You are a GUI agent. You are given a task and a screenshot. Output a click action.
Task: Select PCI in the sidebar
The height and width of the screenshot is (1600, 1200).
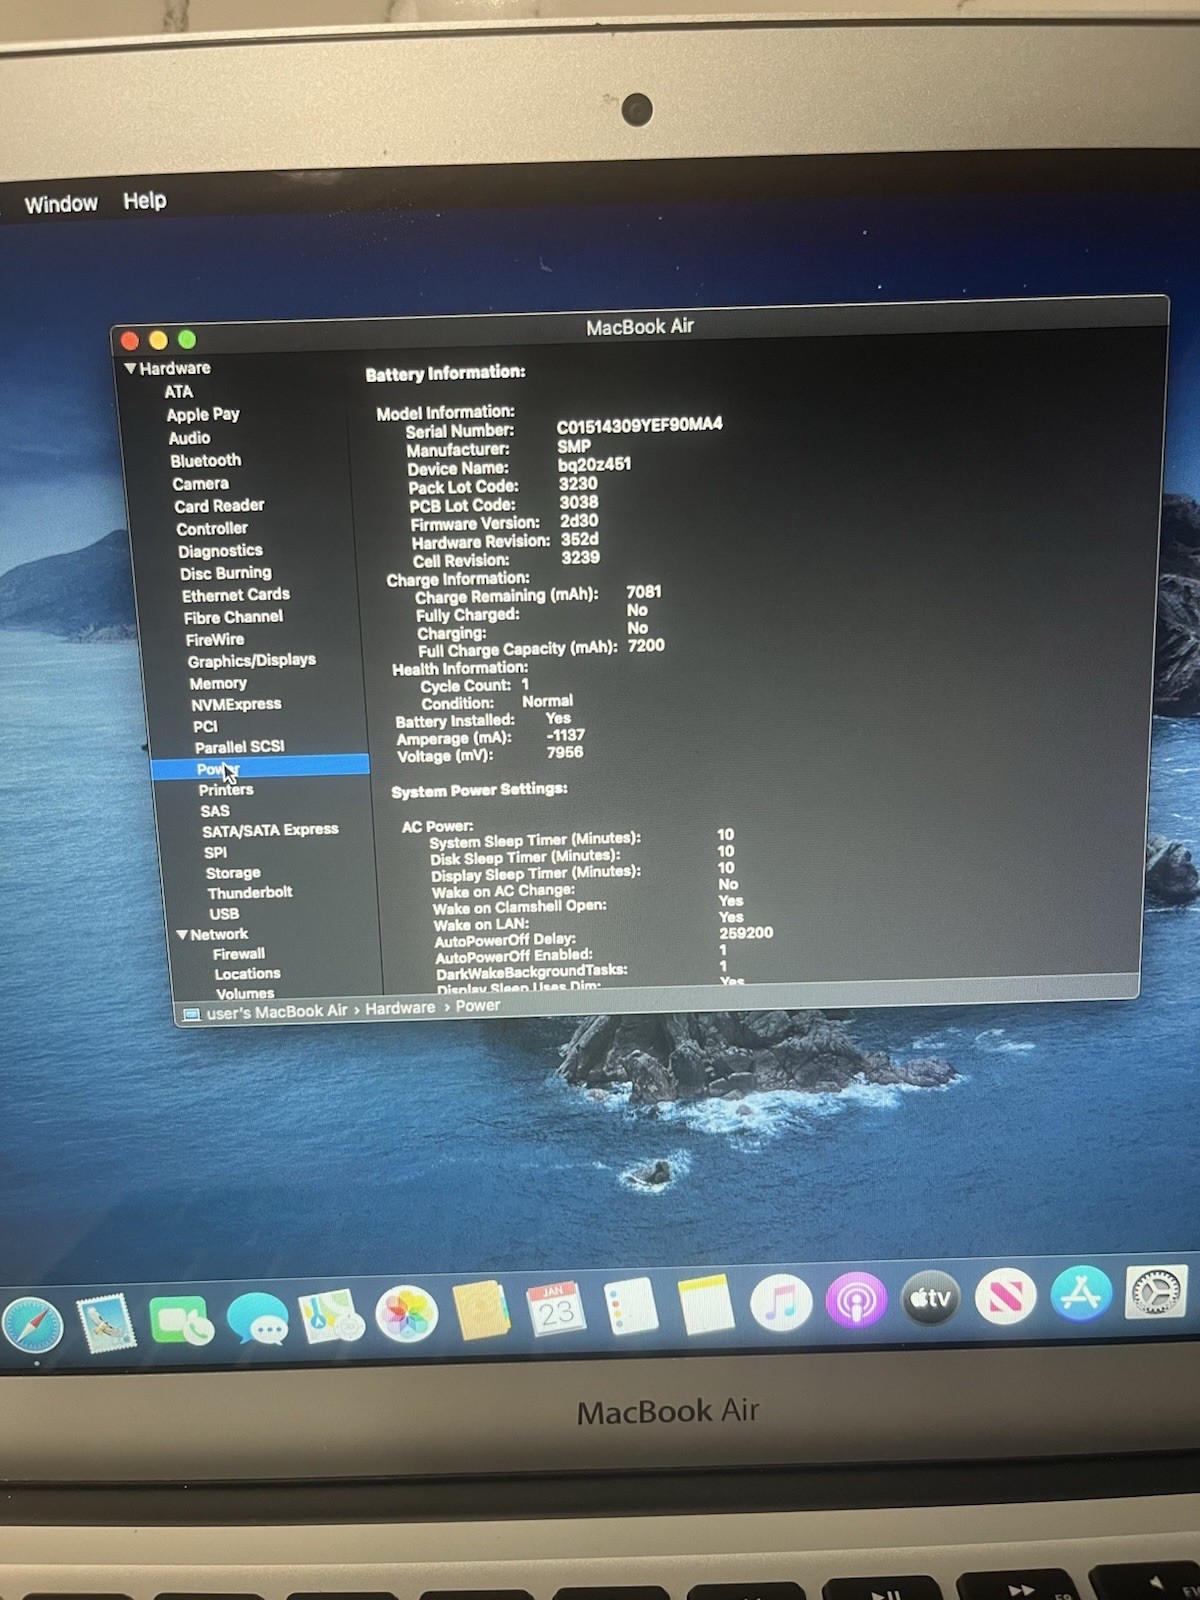pos(205,726)
